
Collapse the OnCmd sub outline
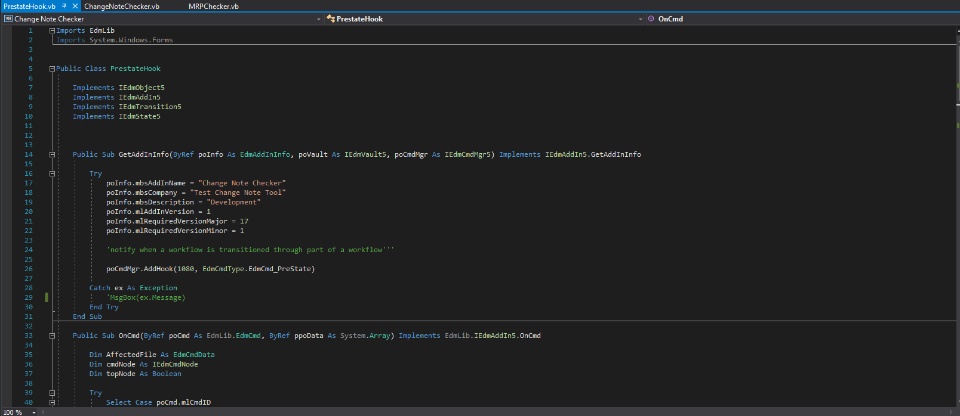point(52,335)
